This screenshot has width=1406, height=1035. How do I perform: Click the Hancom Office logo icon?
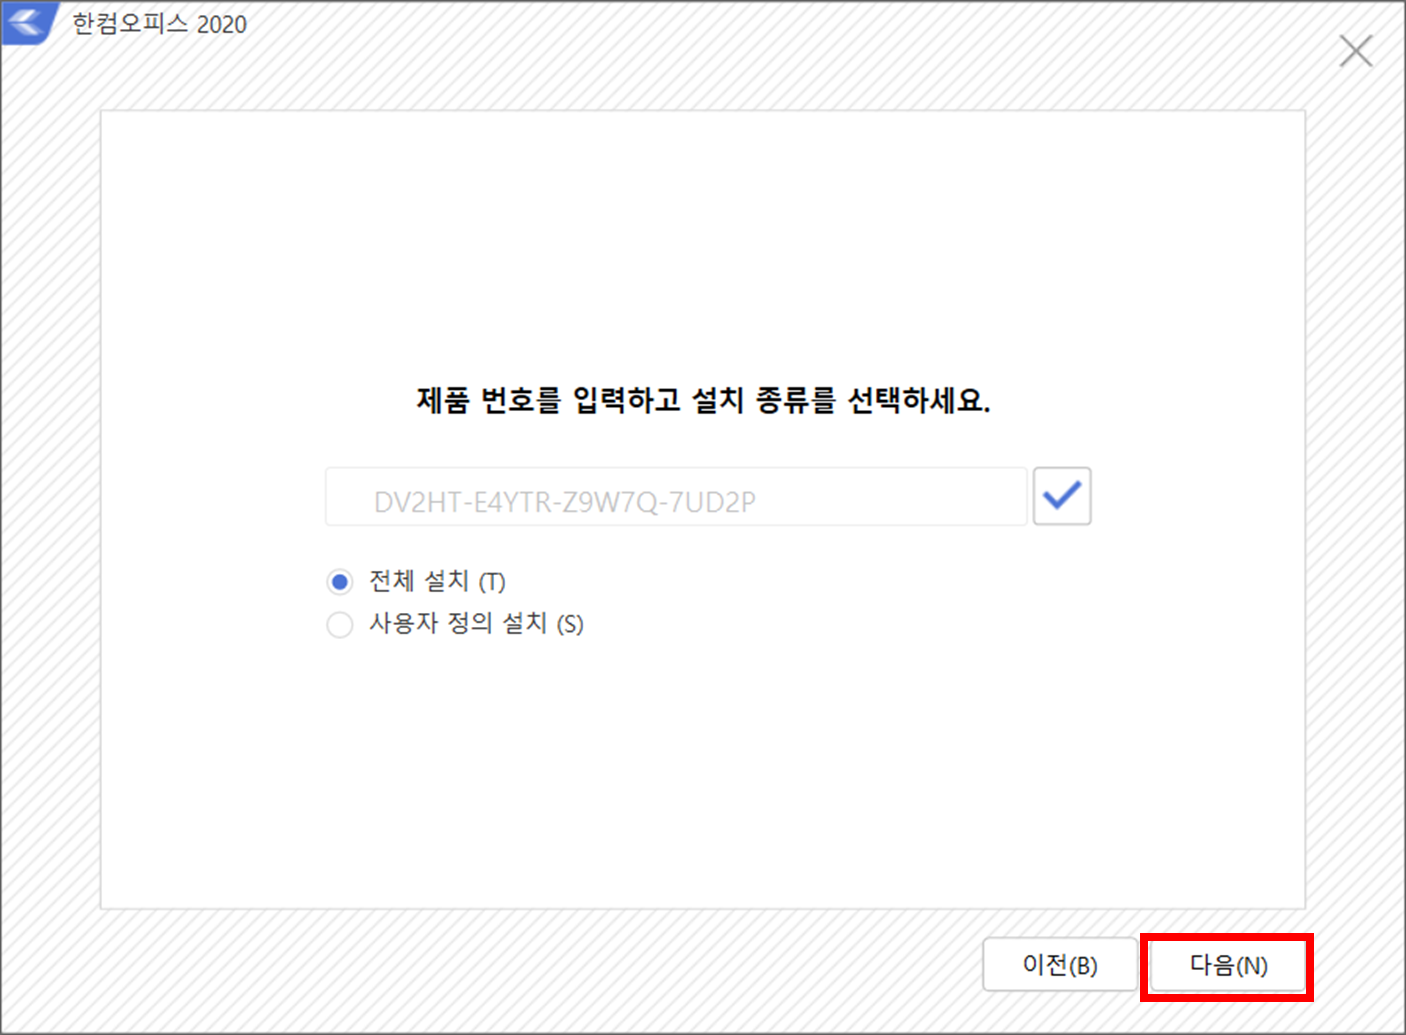click(28, 23)
